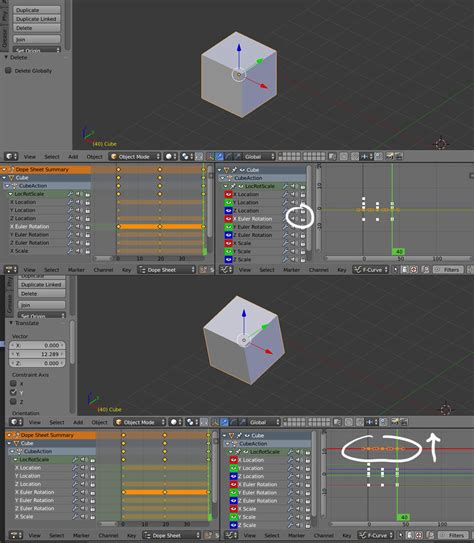Open Marker menu in upper Dope Sheet header
This screenshot has width=474, height=543.
(76, 269)
